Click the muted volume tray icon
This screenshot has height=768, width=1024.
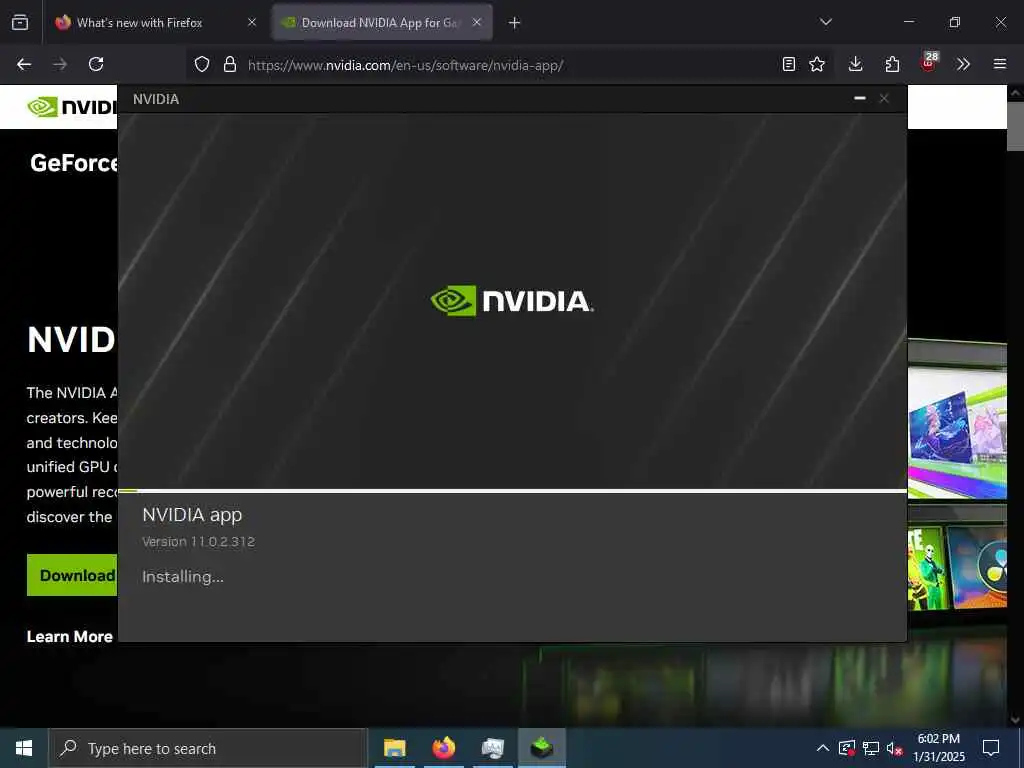click(895, 748)
